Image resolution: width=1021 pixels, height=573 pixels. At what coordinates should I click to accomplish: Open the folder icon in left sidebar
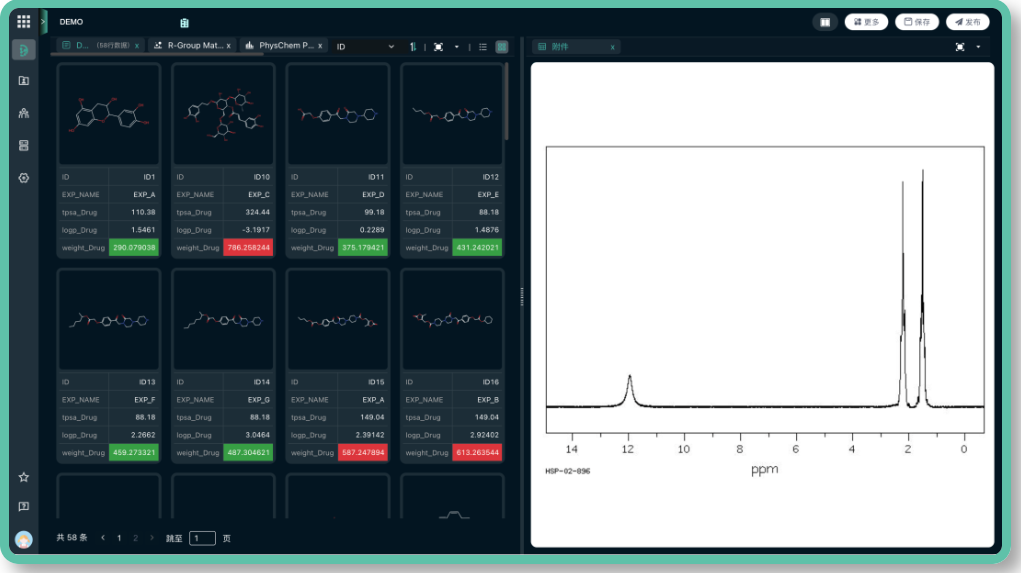pyautogui.click(x=24, y=81)
